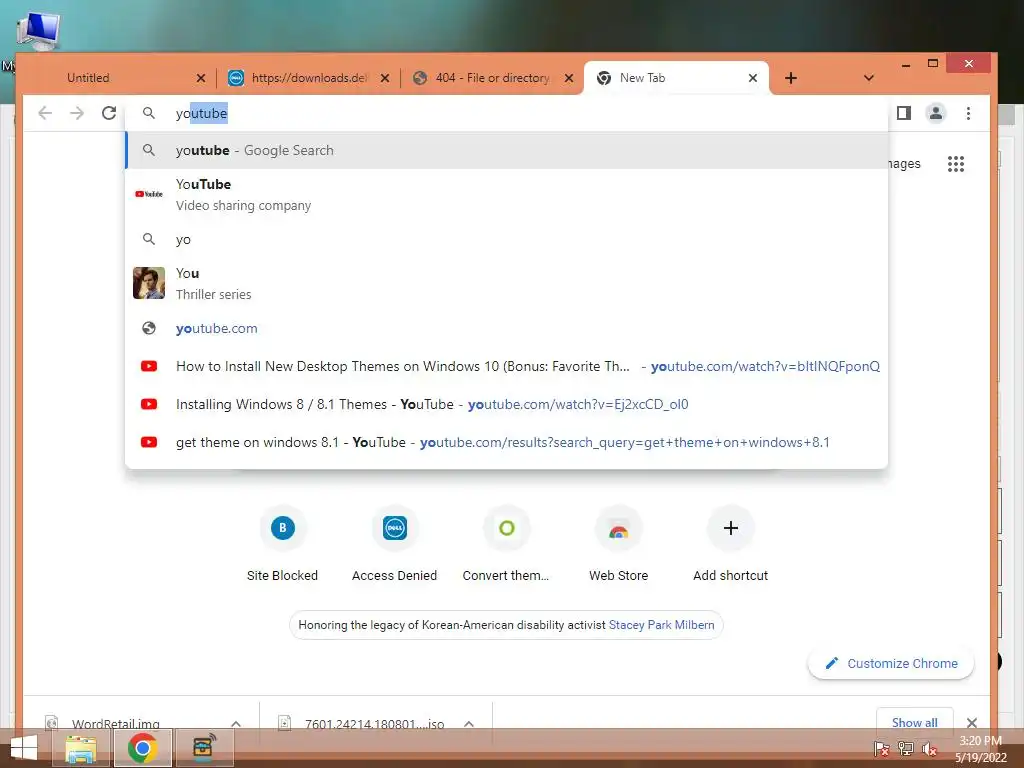This screenshot has width=1024, height=768.
Task: Click the You series thumbnail image
Action: click(149, 283)
